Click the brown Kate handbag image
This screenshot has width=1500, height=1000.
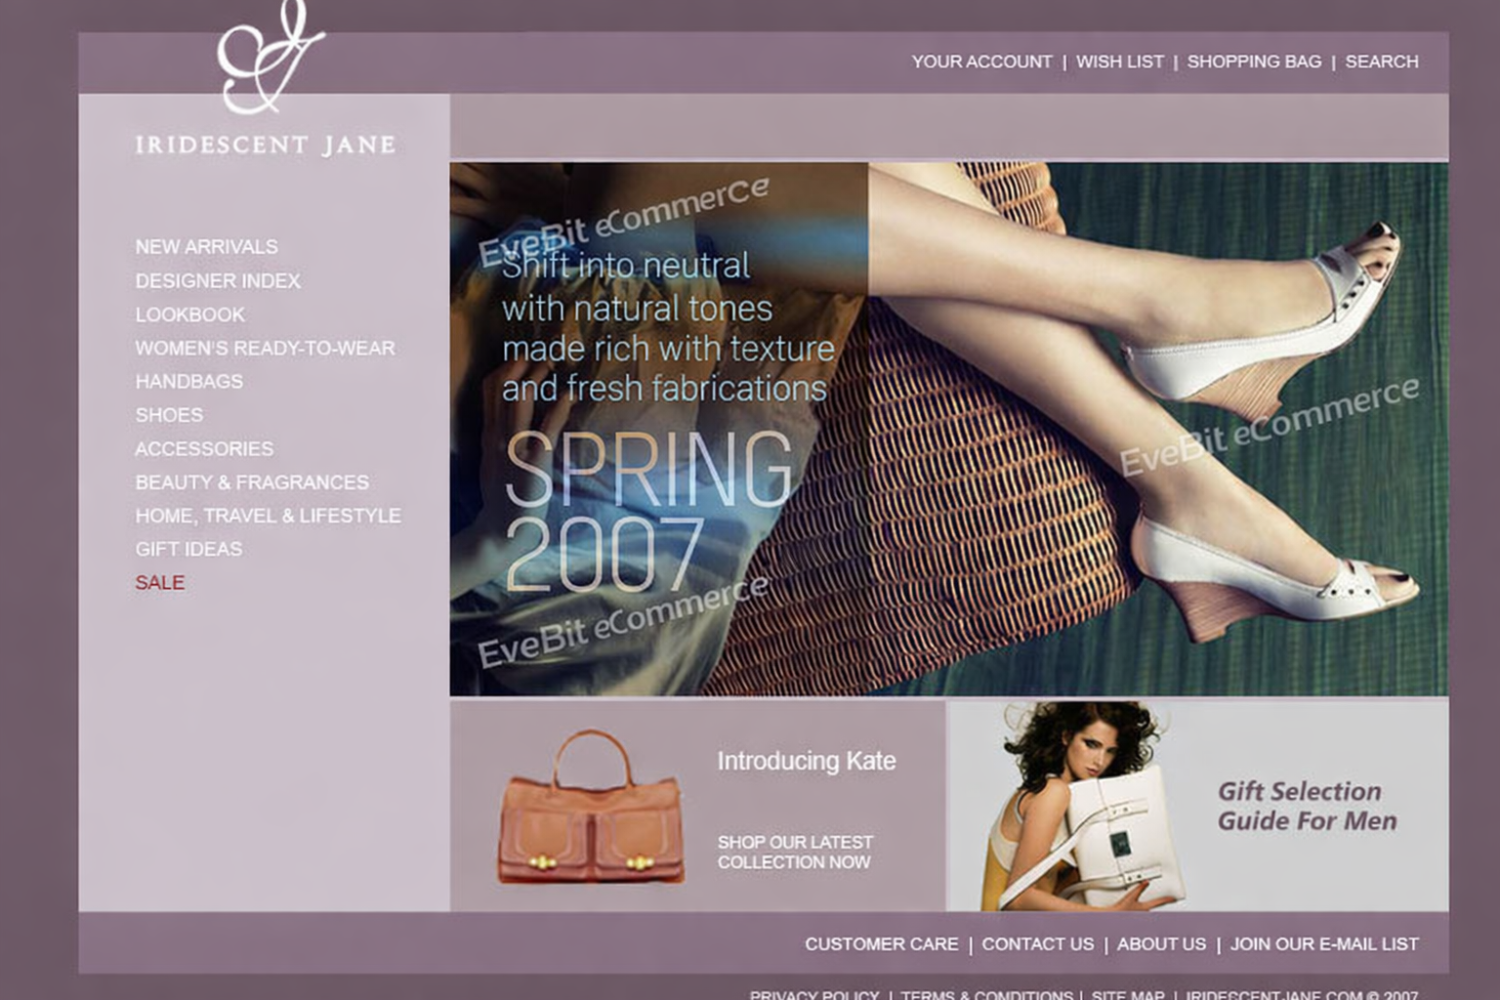coord(591,808)
